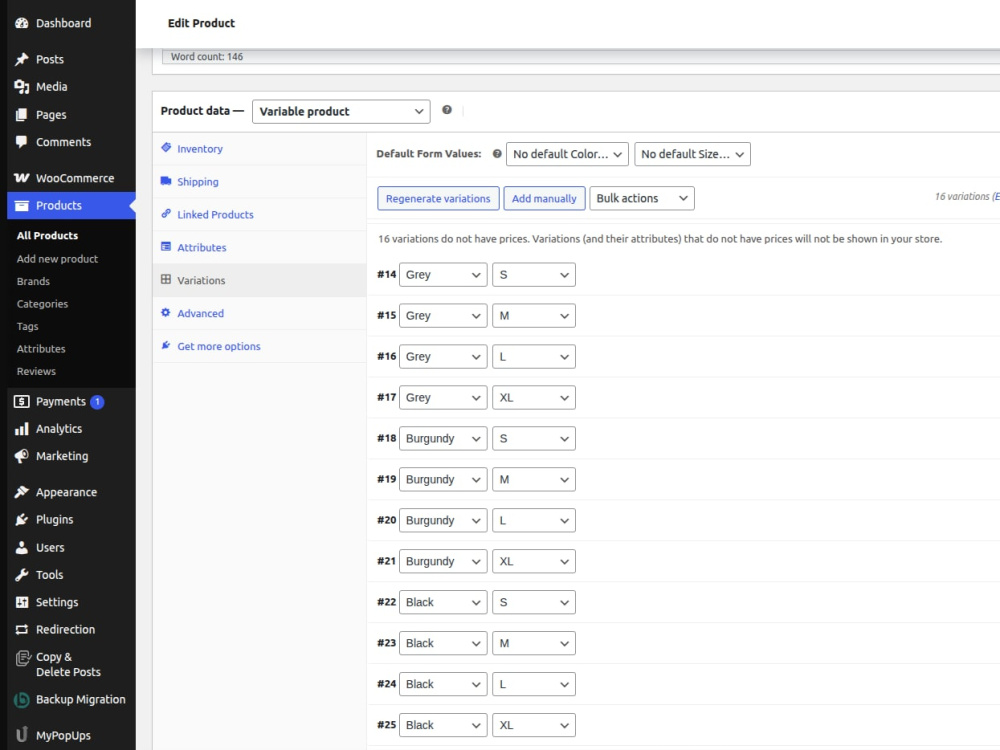The image size is (1000, 750).
Task: Open the Brands submenu item
Action: point(33,281)
